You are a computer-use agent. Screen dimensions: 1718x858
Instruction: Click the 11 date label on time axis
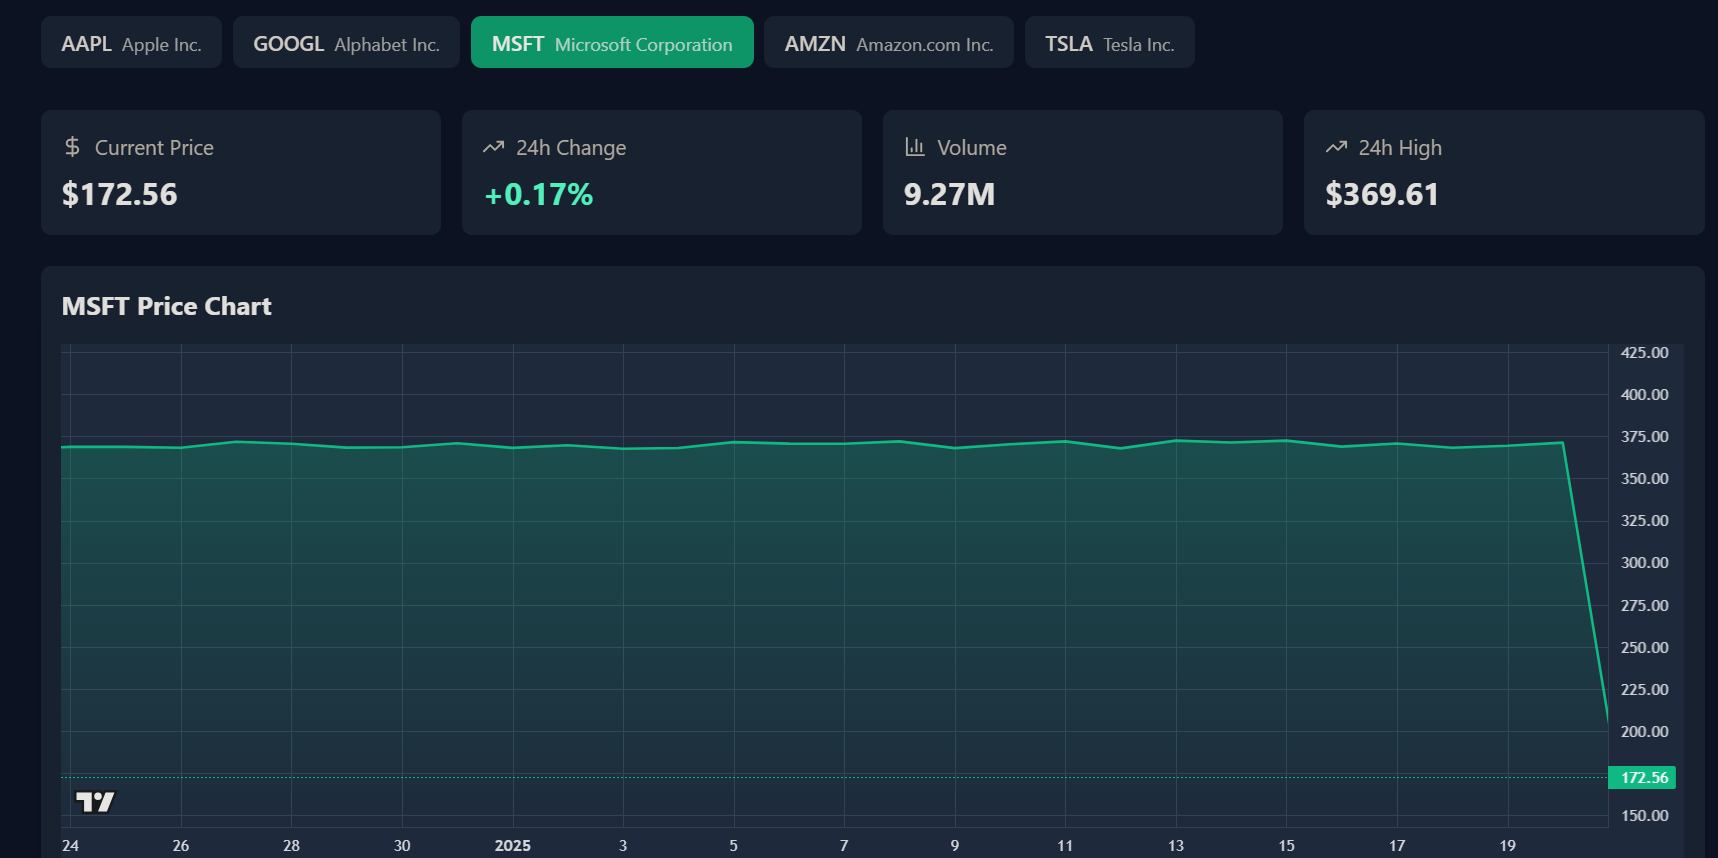tap(1065, 845)
